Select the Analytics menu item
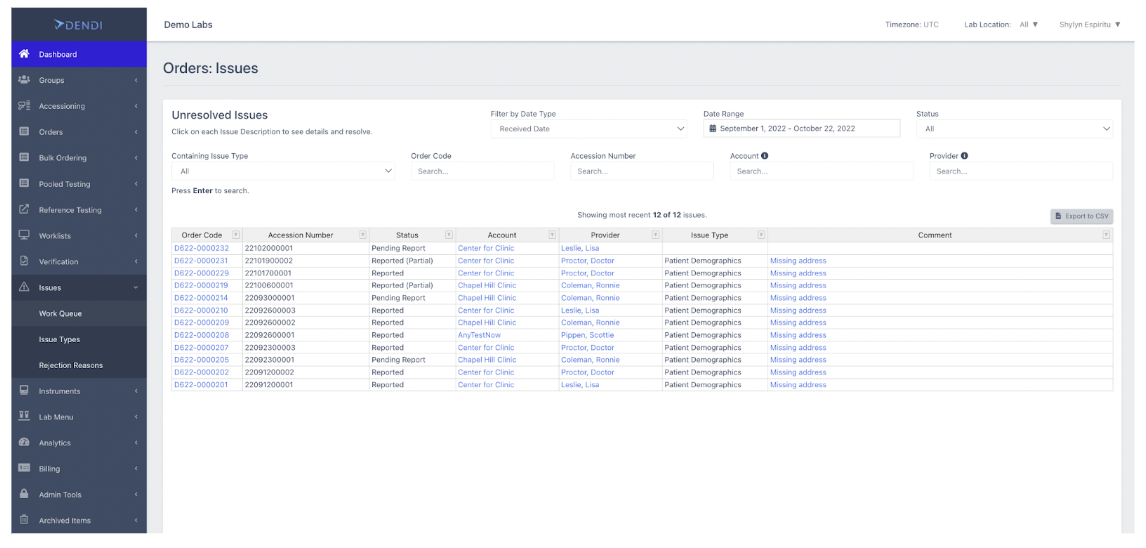 pyautogui.click(x=79, y=443)
